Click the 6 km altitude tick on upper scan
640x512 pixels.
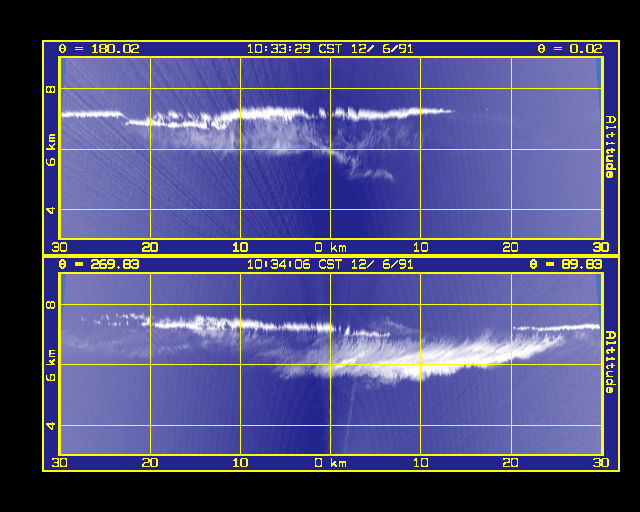(x=51, y=150)
